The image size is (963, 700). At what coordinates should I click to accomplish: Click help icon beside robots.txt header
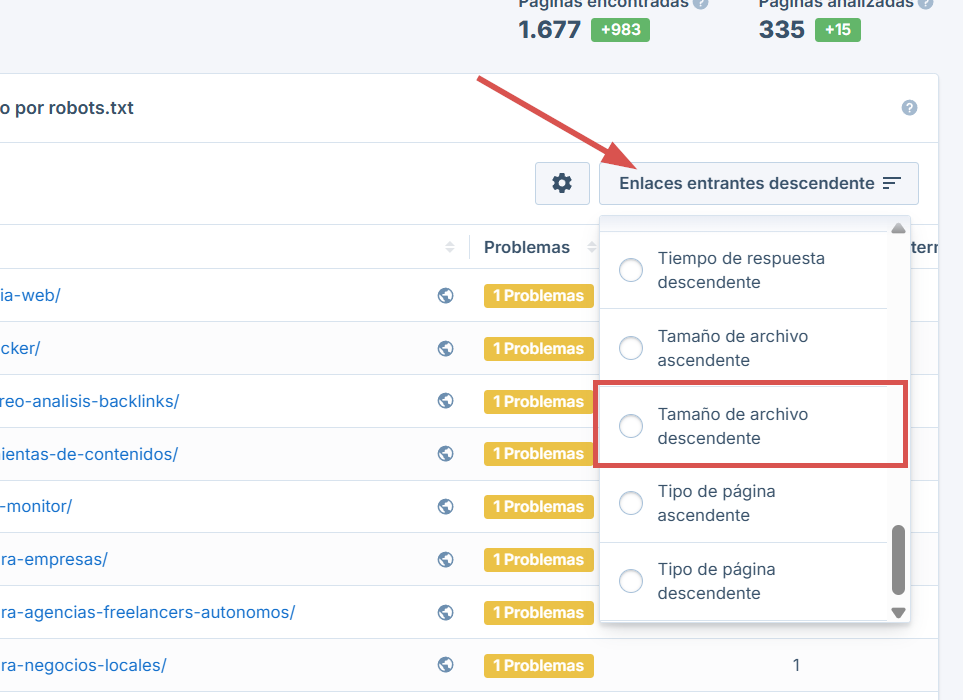tap(909, 108)
